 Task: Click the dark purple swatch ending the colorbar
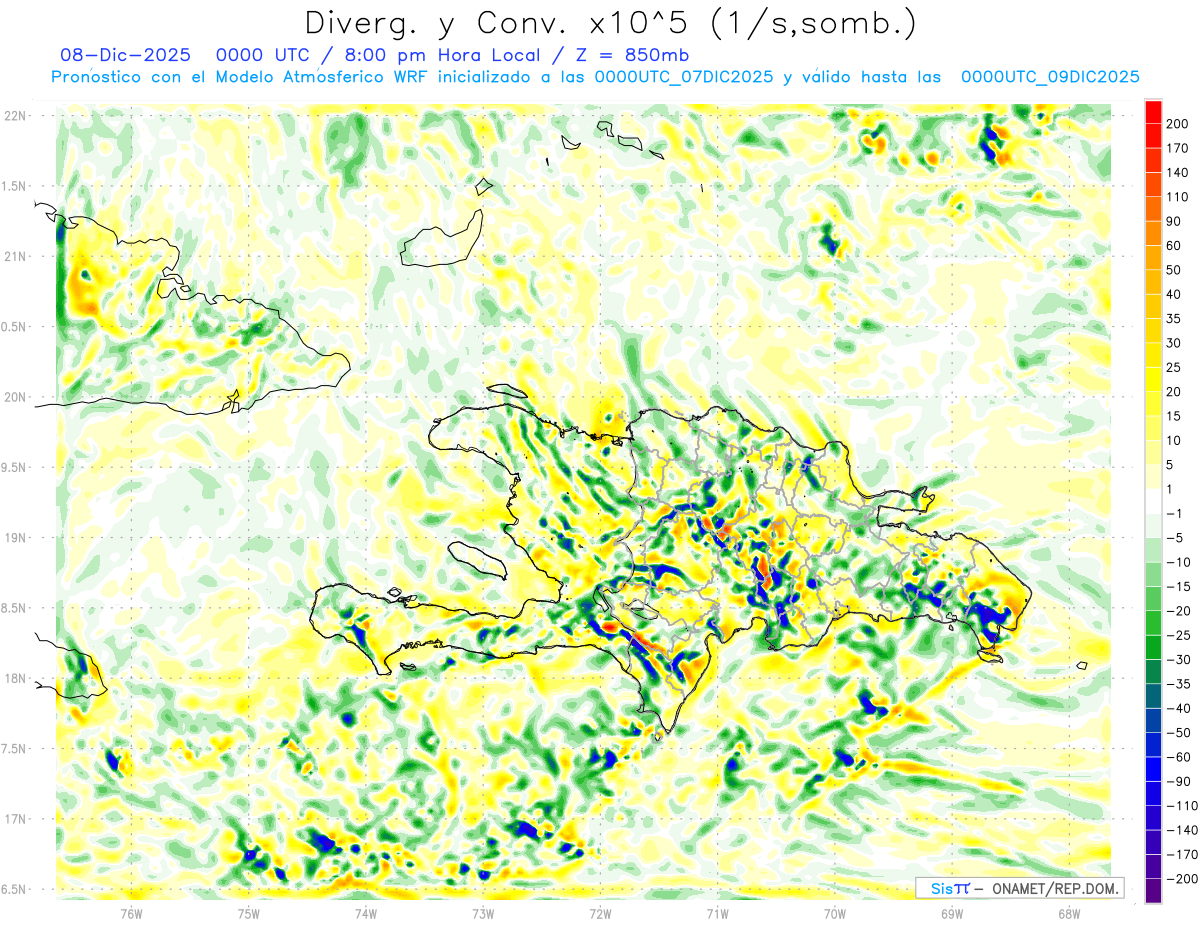tap(1153, 891)
